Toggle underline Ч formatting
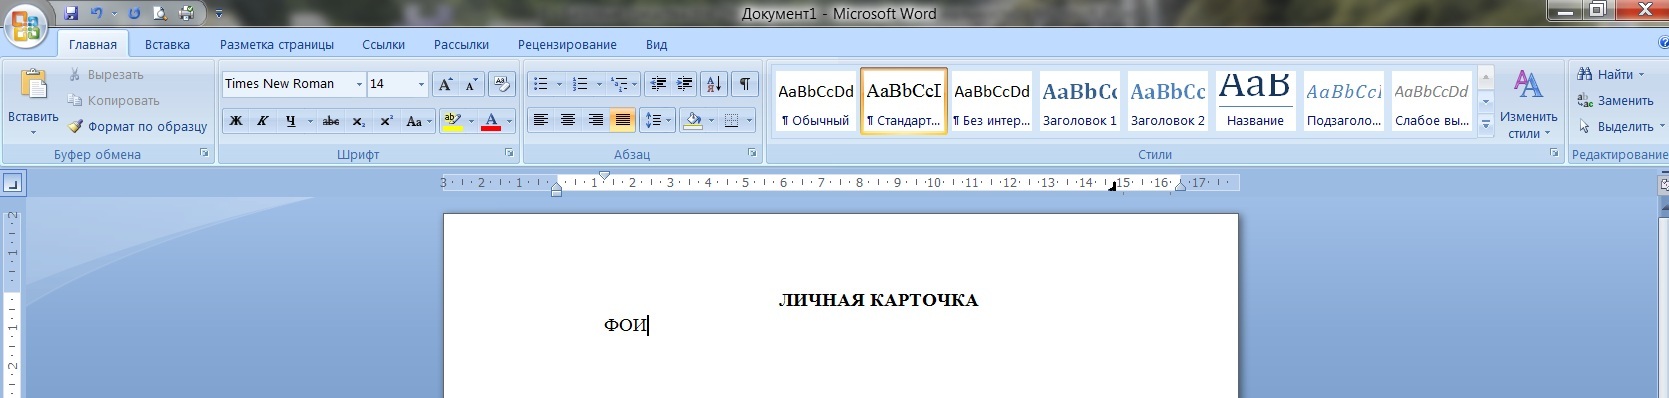 [x=290, y=121]
